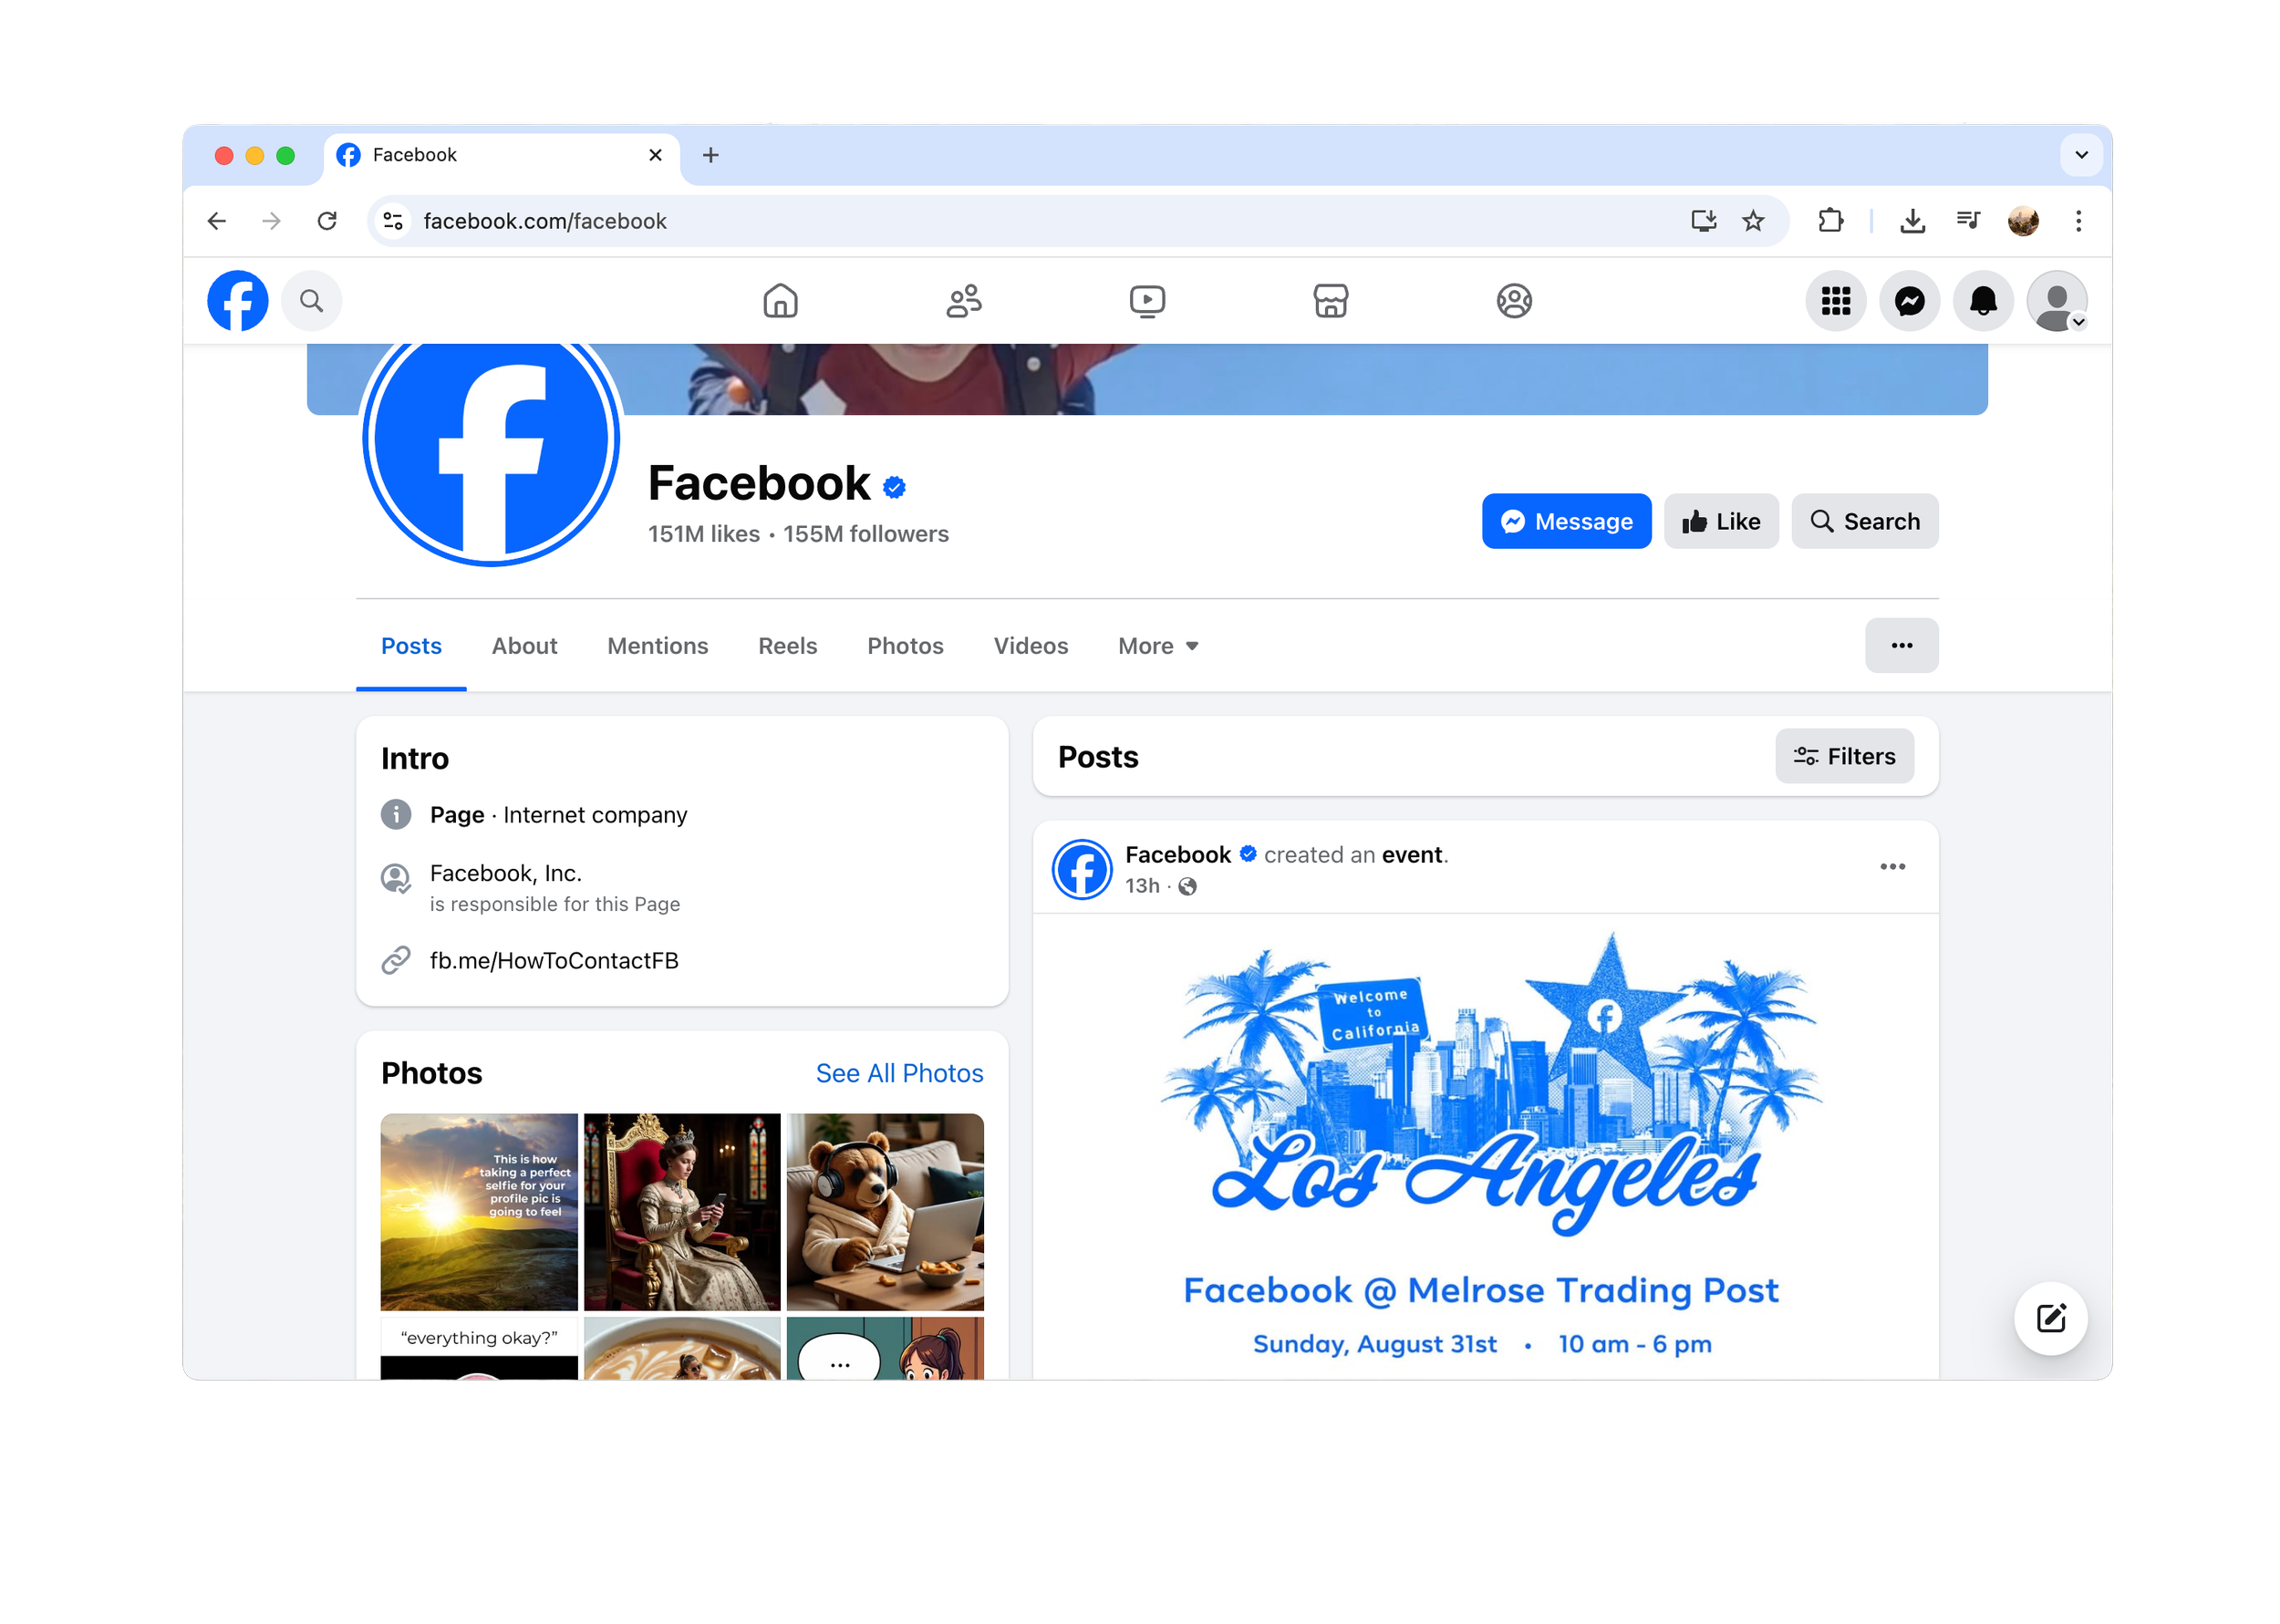The width and height of the screenshot is (2280, 1624).
Task: Click the Facebook search magnifier icon
Action: point(312,301)
